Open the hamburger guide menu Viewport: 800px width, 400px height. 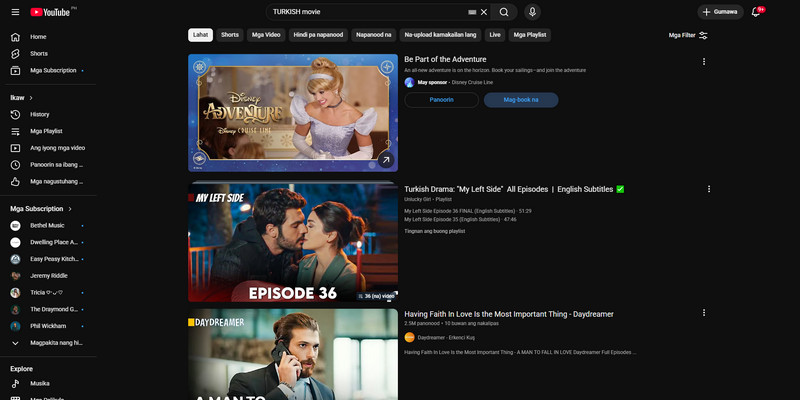click(x=15, y=12)
